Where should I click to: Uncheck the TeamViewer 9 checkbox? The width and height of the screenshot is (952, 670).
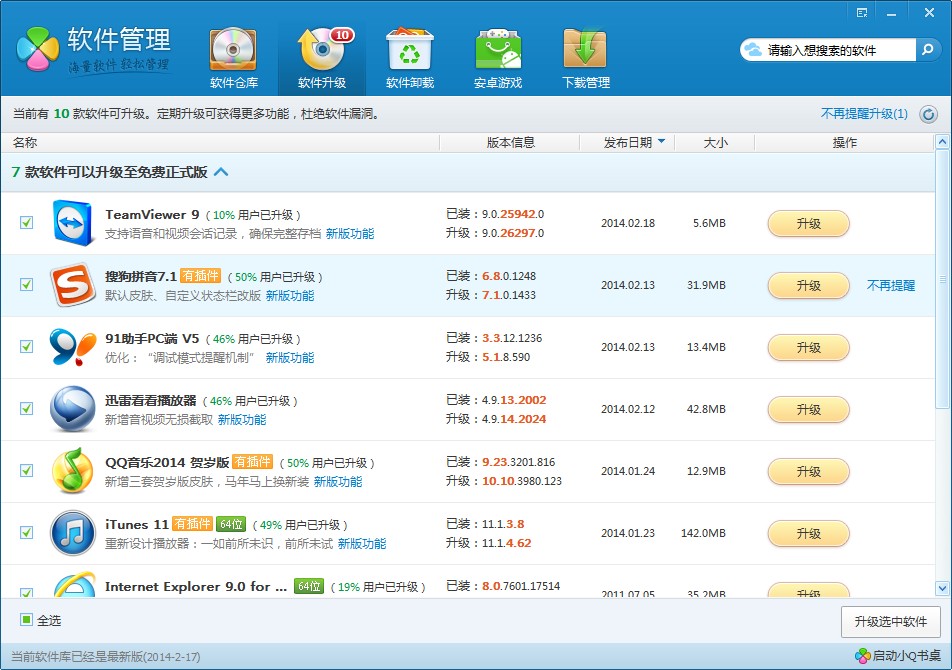coord(26,223)
